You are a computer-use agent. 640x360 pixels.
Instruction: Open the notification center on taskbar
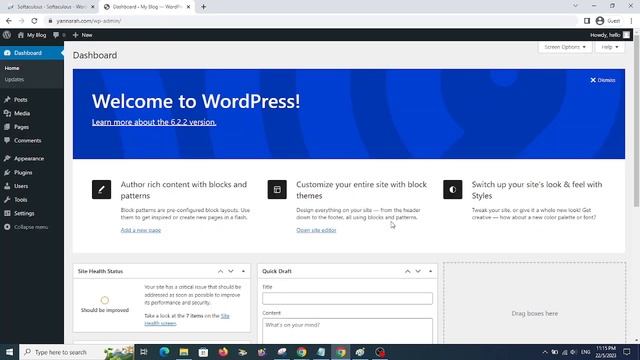627,352
